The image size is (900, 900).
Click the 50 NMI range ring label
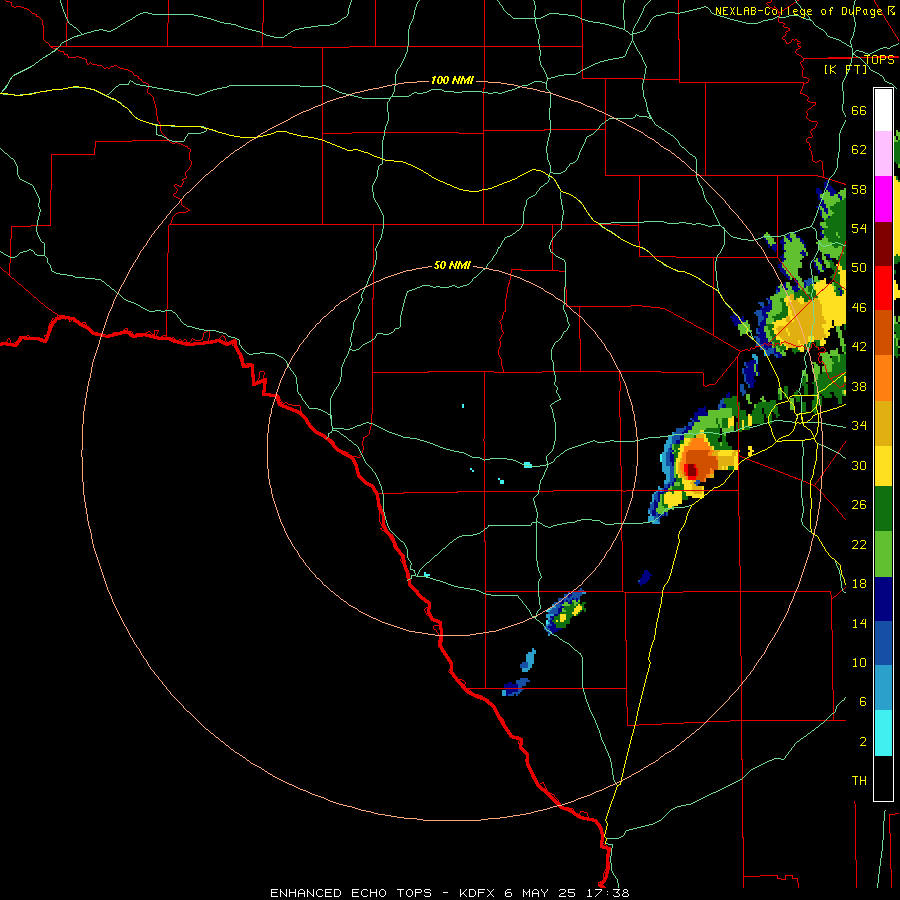pos(452,265)
